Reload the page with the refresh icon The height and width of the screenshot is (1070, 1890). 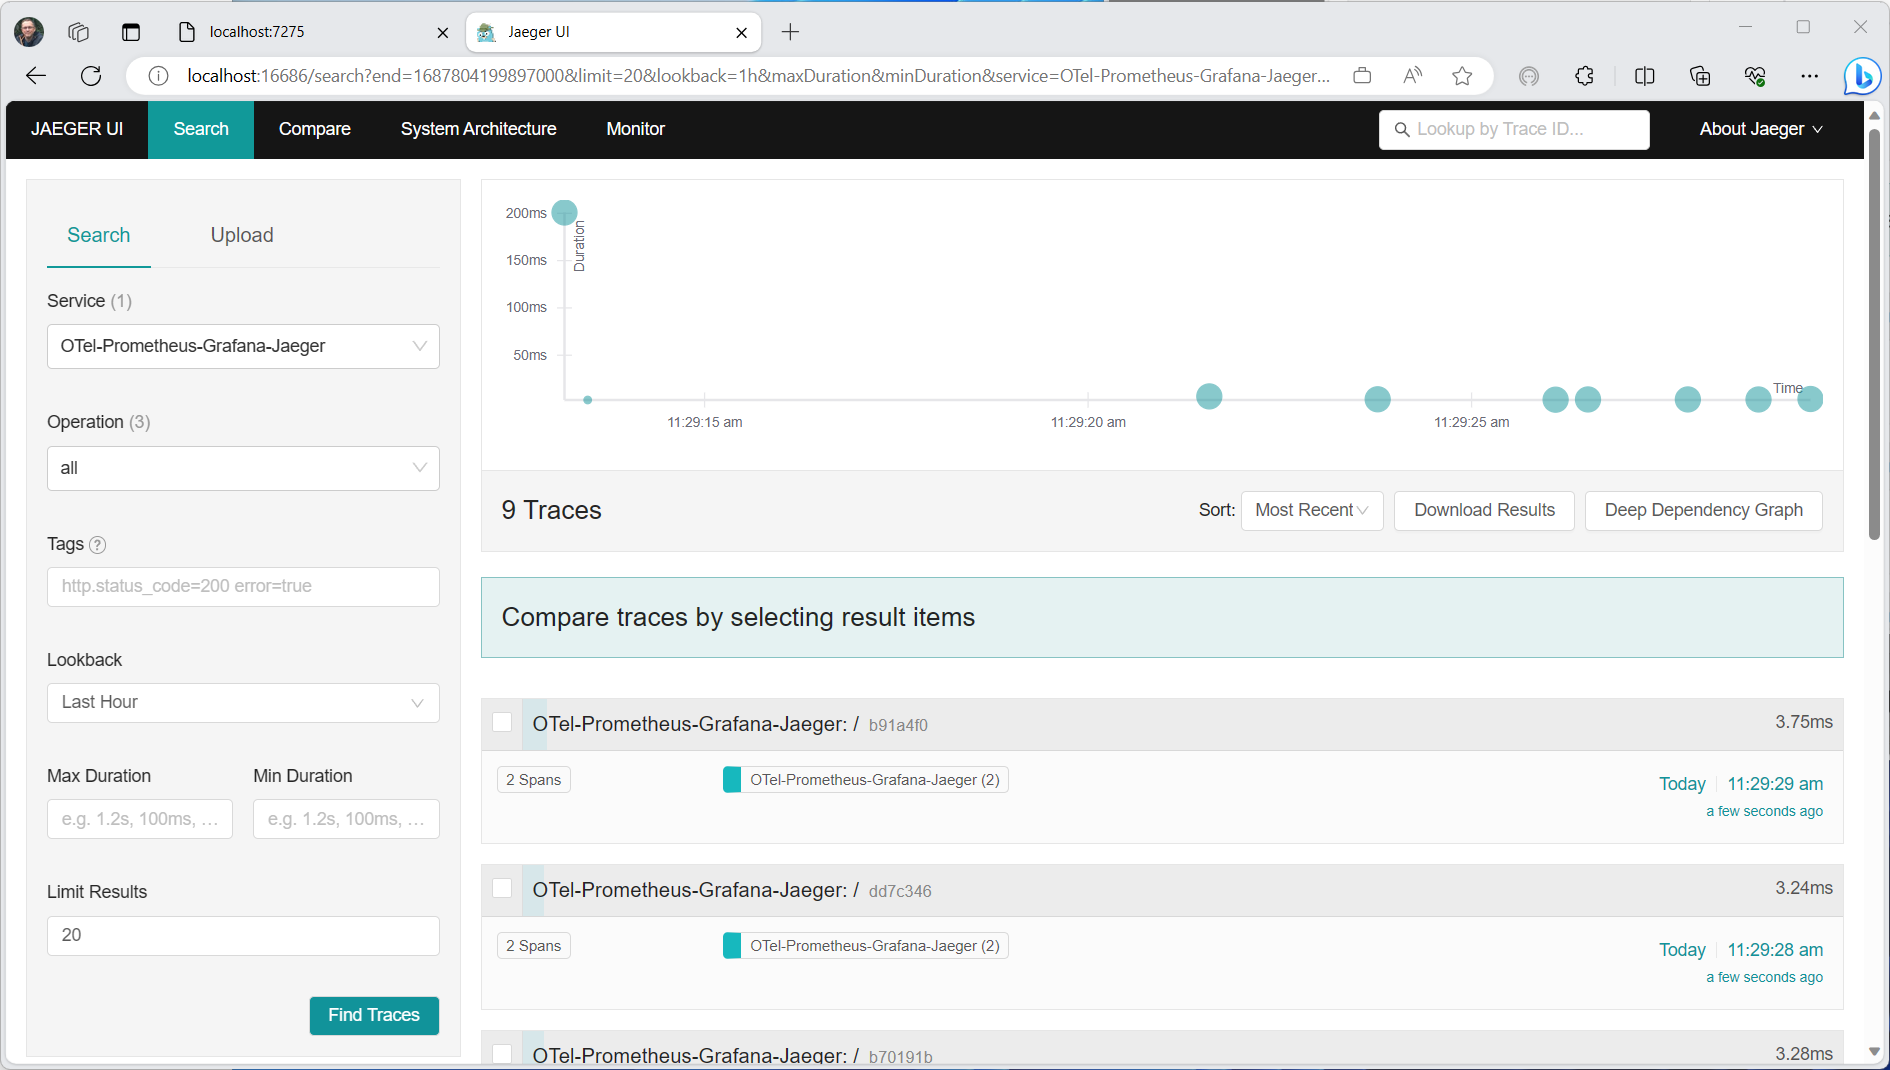point(91,76)
